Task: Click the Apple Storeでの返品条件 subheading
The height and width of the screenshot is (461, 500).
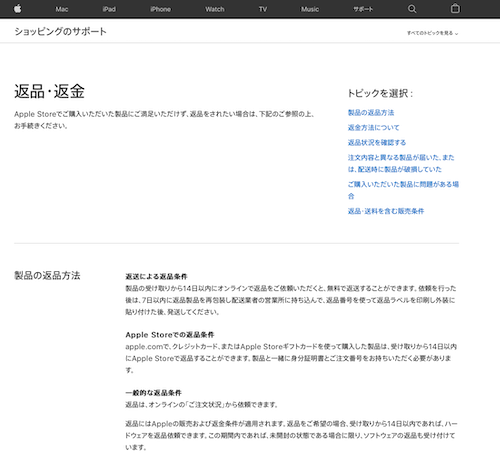Action: [x=170, y=335]
